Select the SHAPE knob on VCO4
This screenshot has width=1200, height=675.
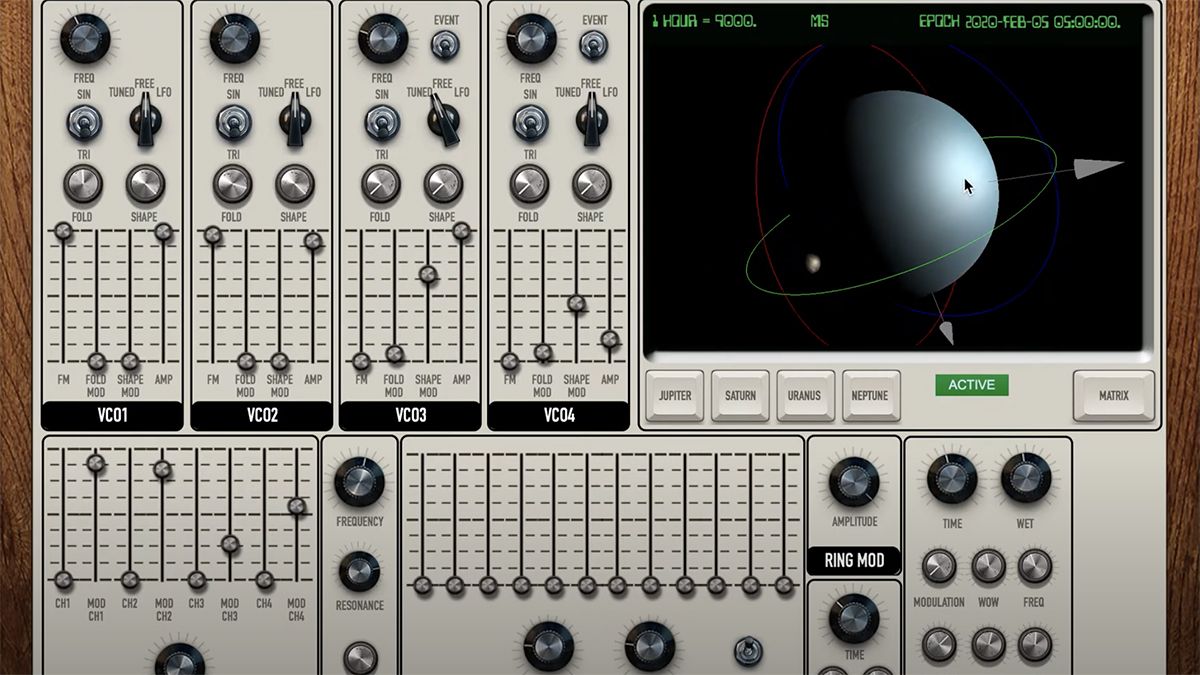point(591,185)
